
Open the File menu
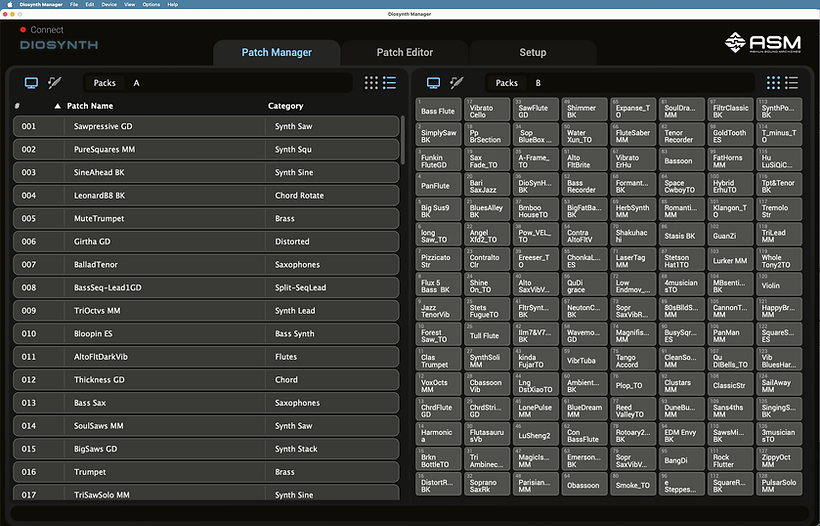point(74,4)
